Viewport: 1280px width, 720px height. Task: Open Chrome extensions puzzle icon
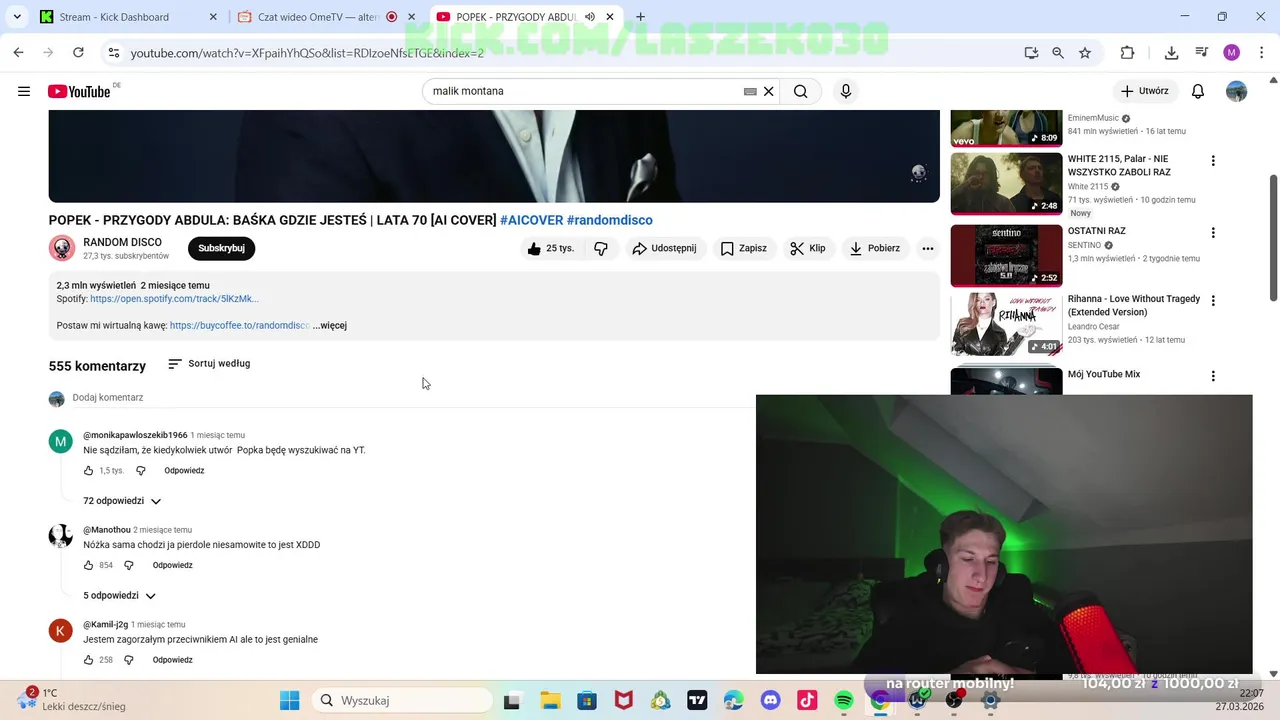pyautogui.click(x=1128, y=53)
